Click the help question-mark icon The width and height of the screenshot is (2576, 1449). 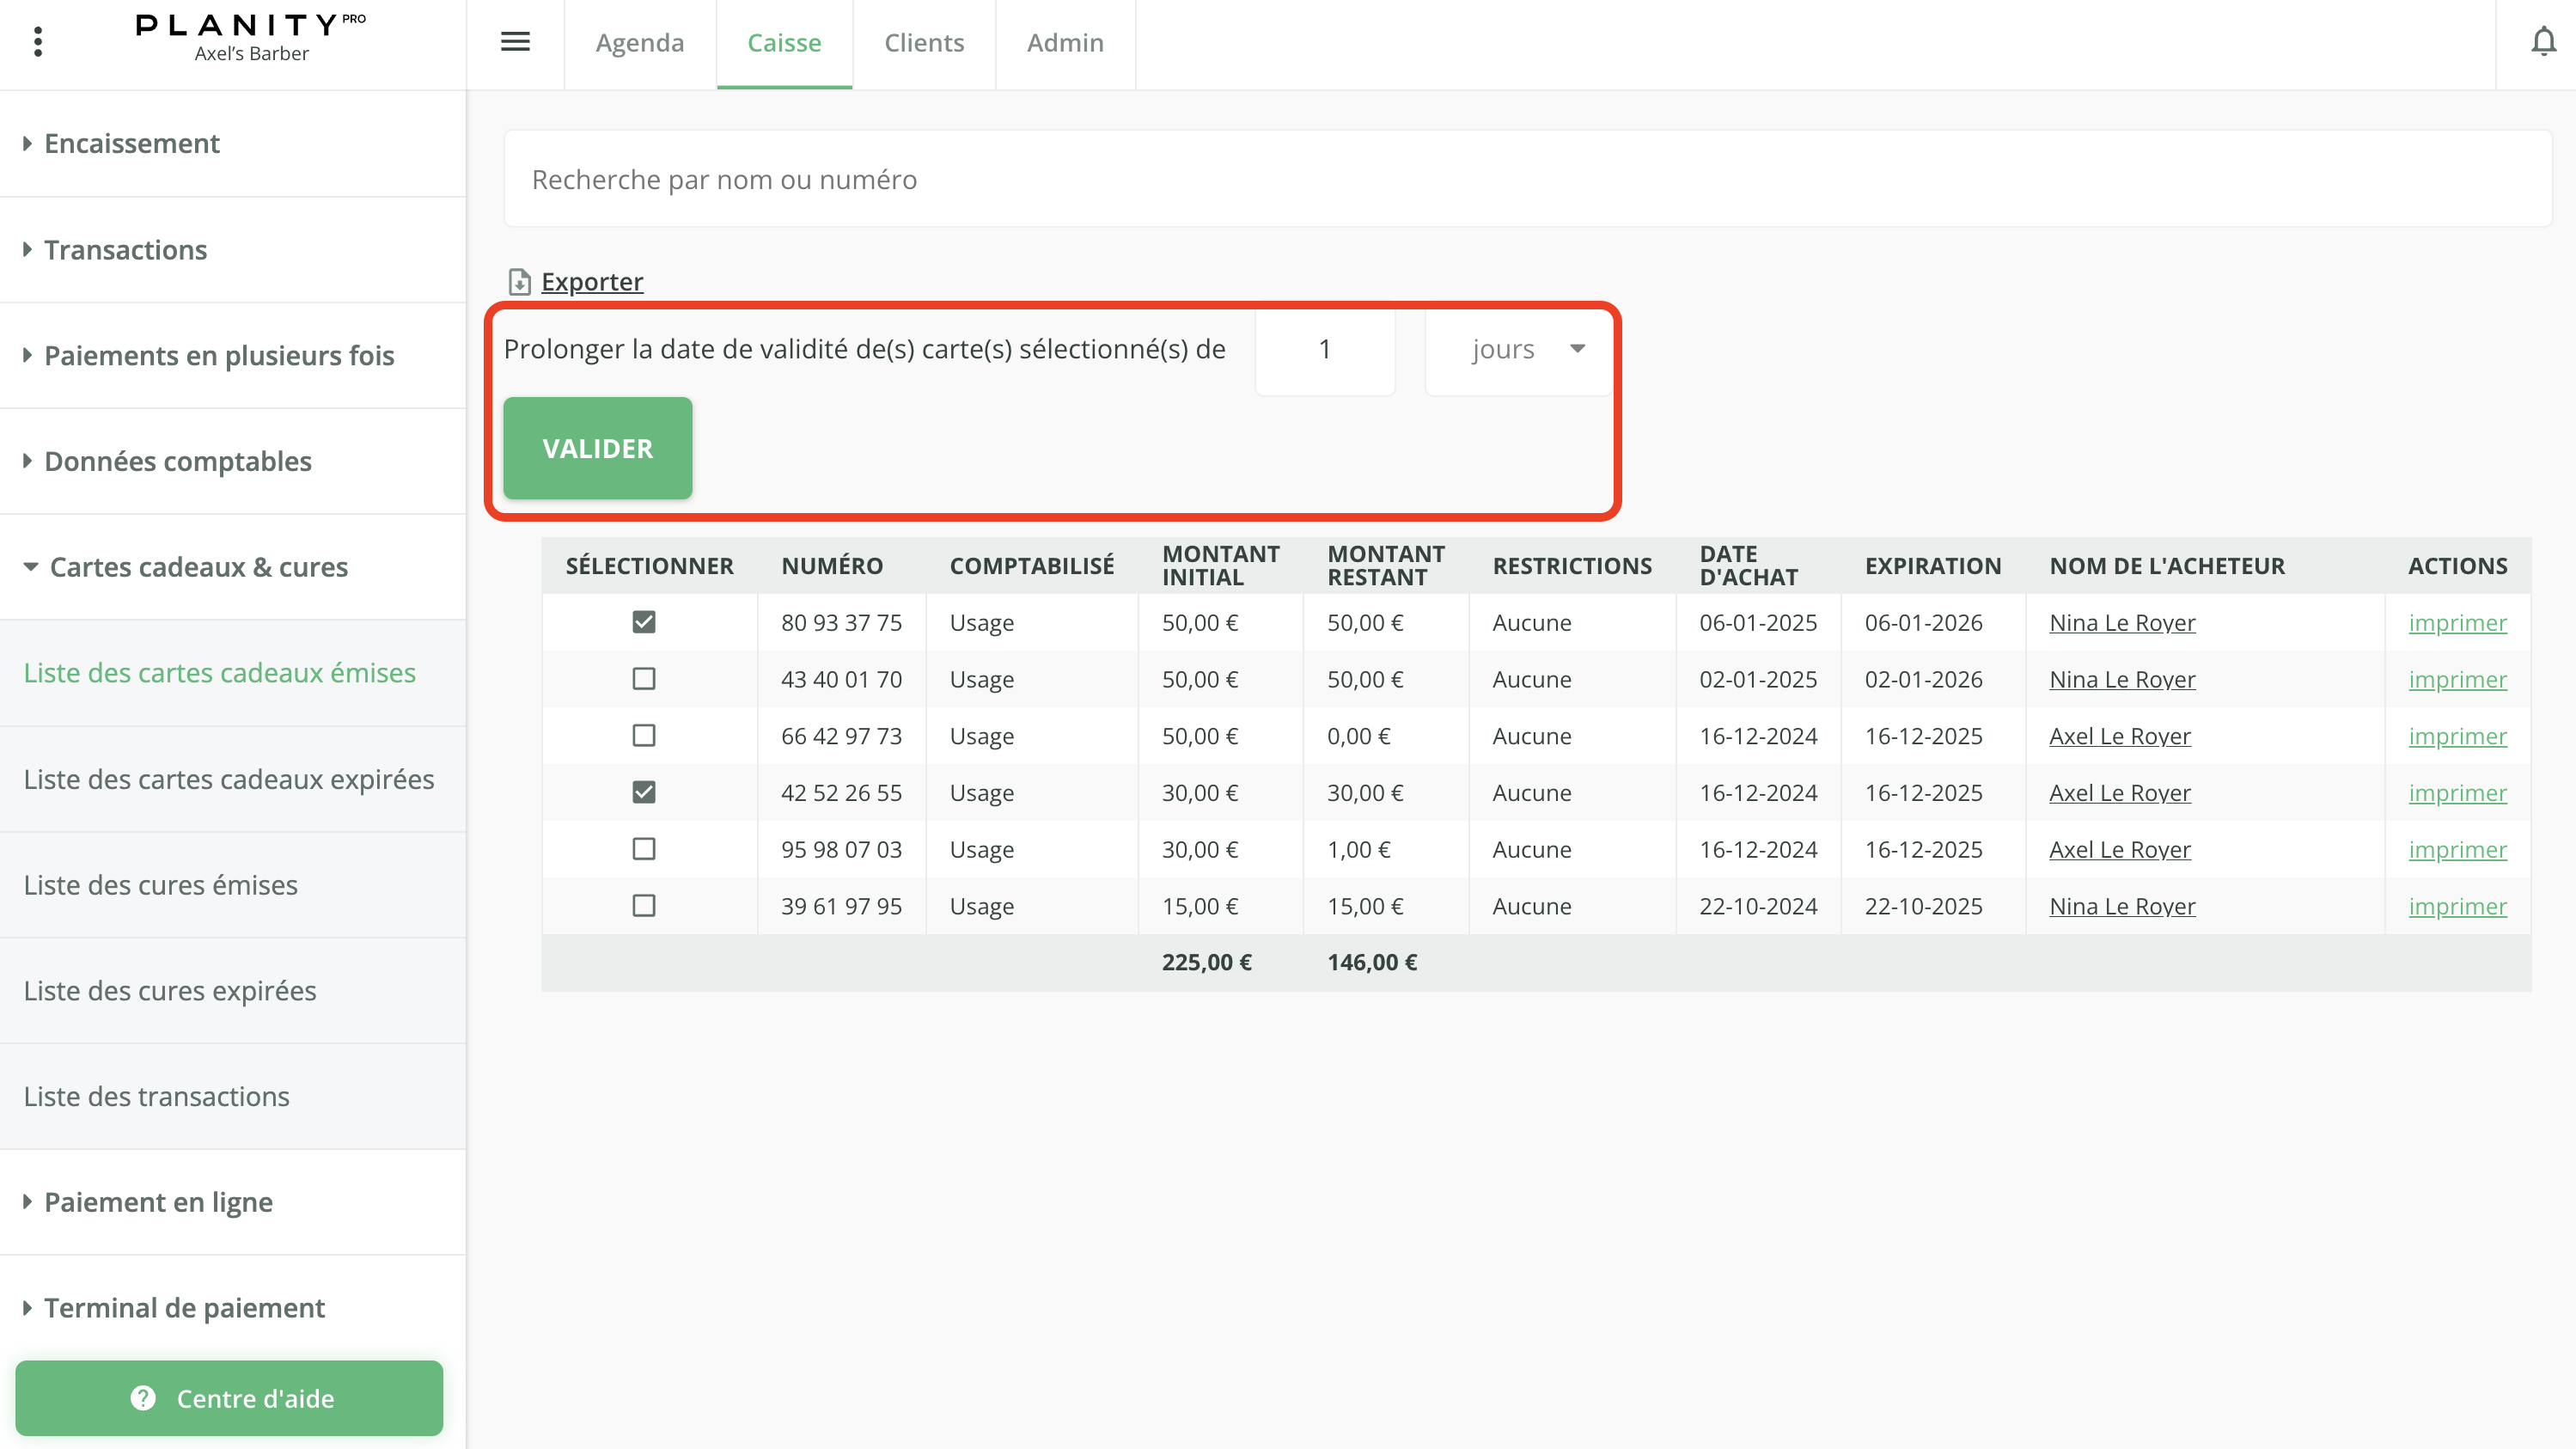[143, 1398]
